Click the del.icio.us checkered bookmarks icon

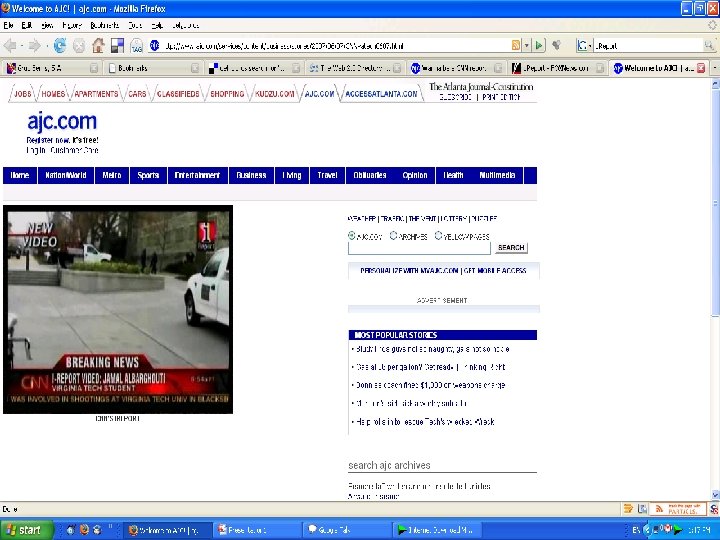click(x=117, y=45)
